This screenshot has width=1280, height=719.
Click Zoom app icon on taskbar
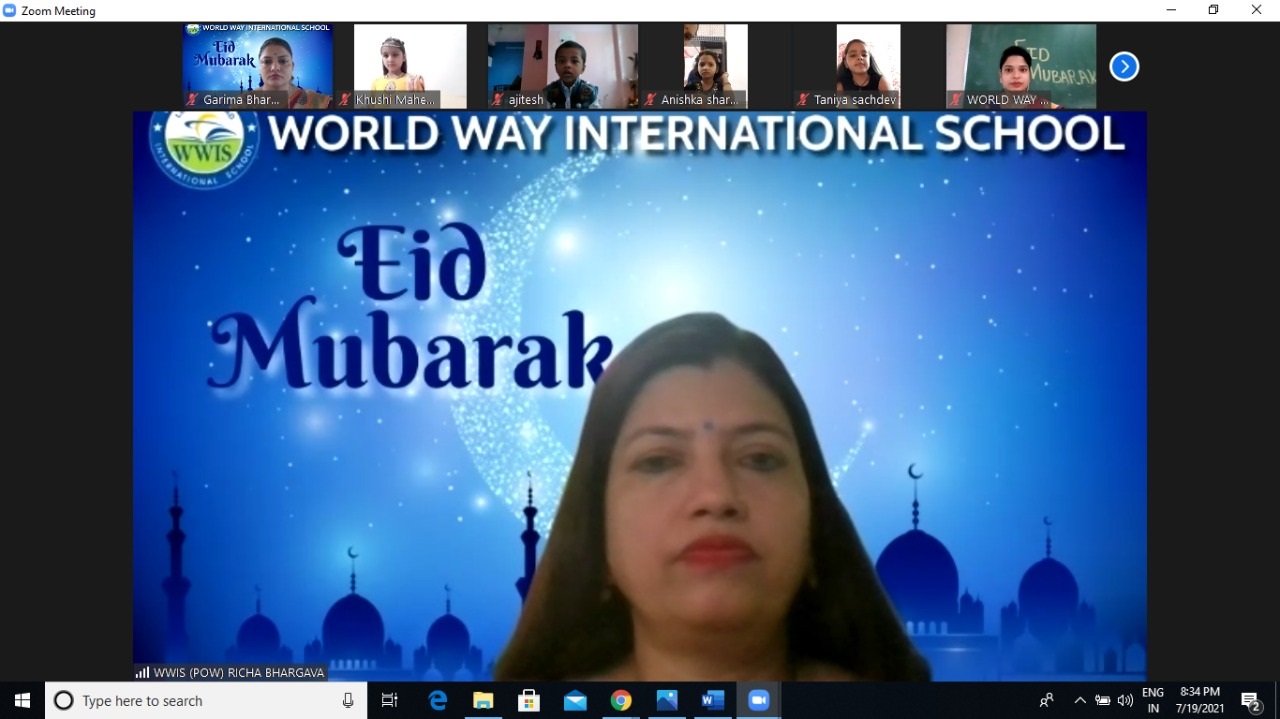(759, 701)
